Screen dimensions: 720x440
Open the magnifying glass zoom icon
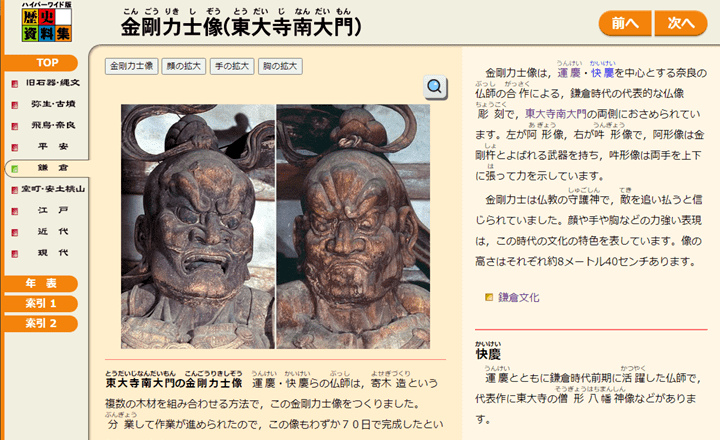(x=435, y=87)
